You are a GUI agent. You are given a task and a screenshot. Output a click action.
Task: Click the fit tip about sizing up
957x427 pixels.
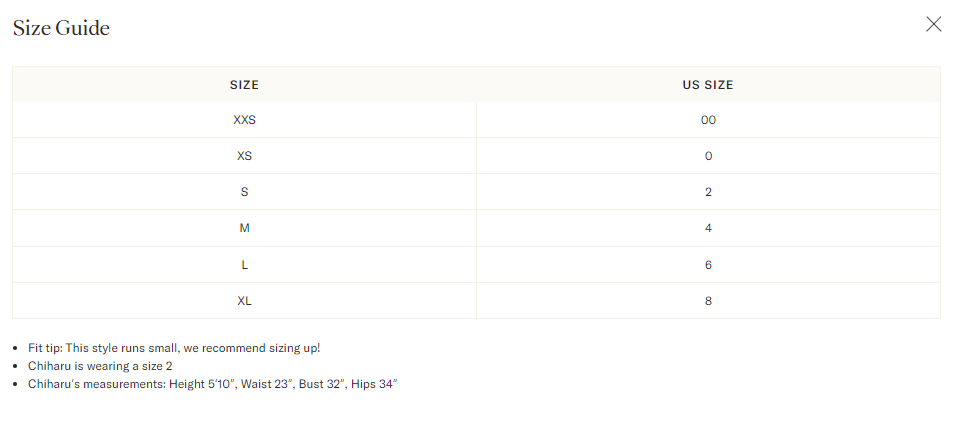pos(174,348)
